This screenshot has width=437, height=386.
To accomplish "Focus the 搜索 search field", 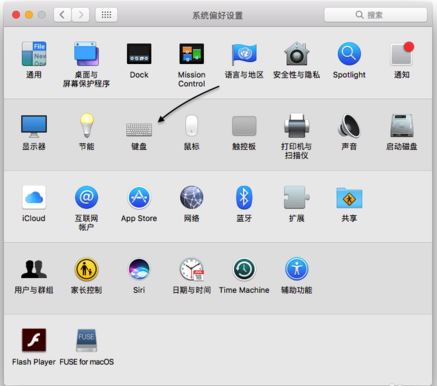I will click(375, 15).
